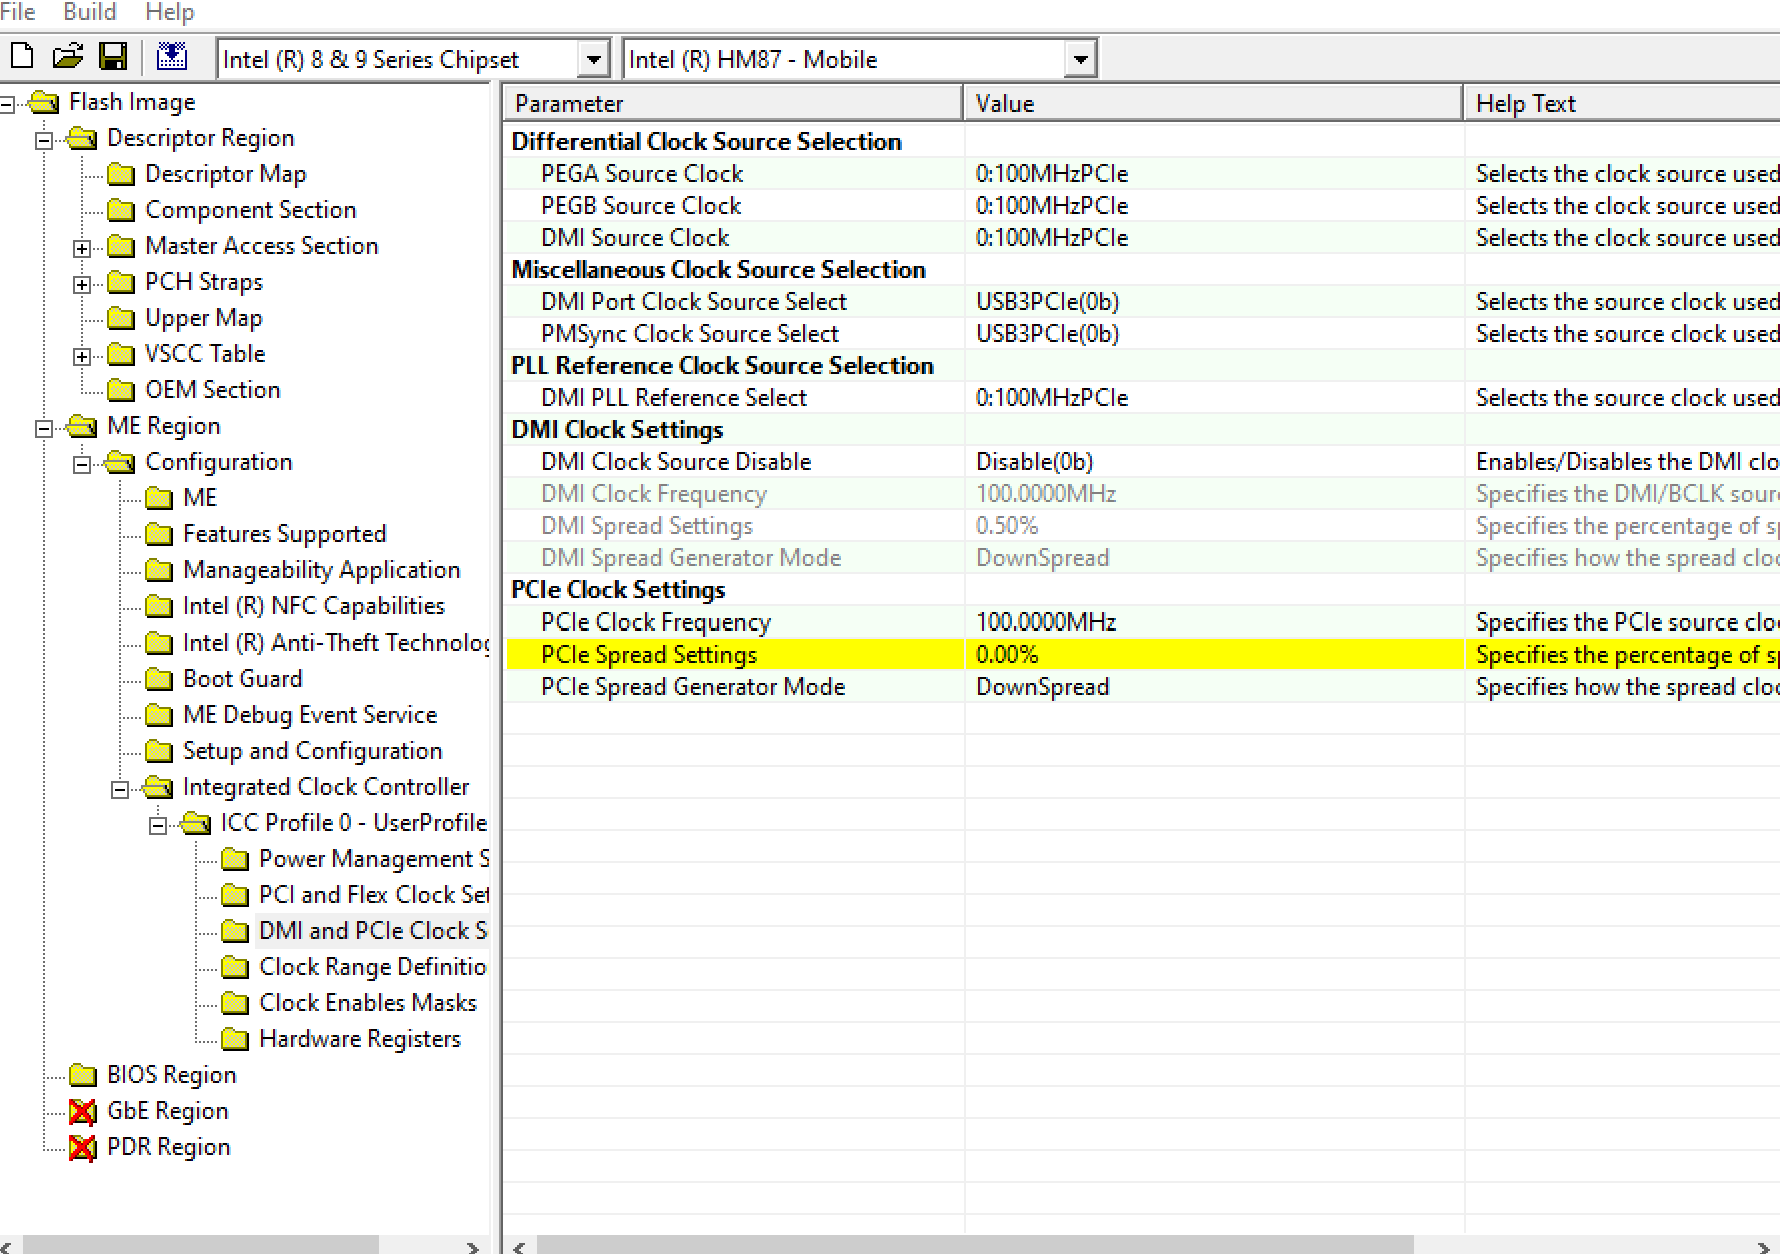Select PCIe Clock Frequency parameter row

[1142, 622]
